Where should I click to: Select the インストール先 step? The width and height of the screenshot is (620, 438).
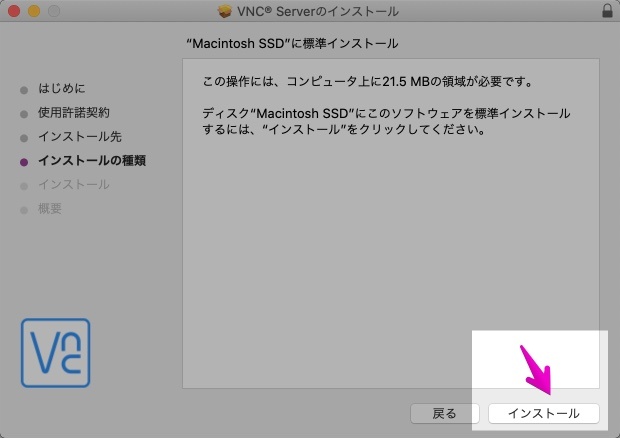click(x=80, y=137)
